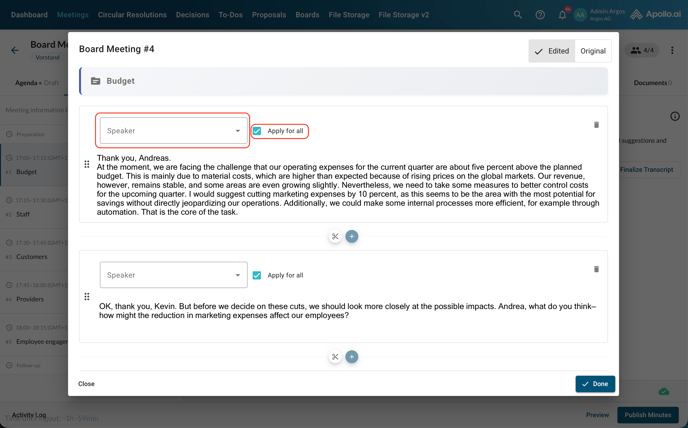Open the Decisions menu item

192,15
